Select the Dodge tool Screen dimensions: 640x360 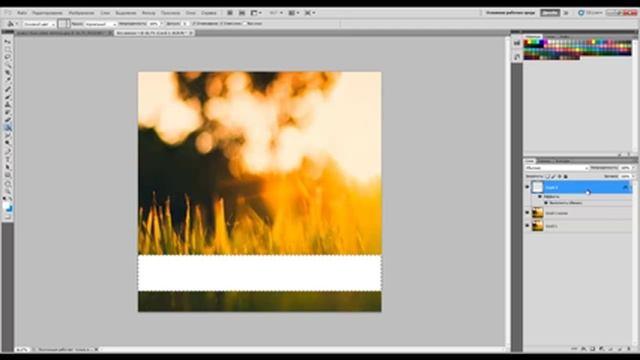pos(8,143)
